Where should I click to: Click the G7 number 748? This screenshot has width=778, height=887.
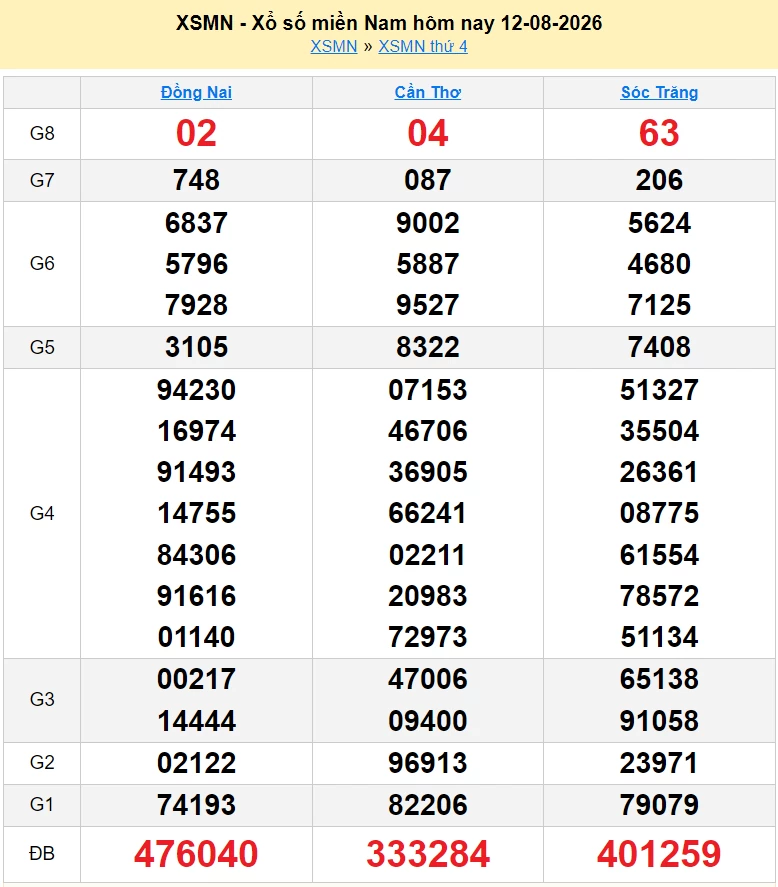(196, 180)
